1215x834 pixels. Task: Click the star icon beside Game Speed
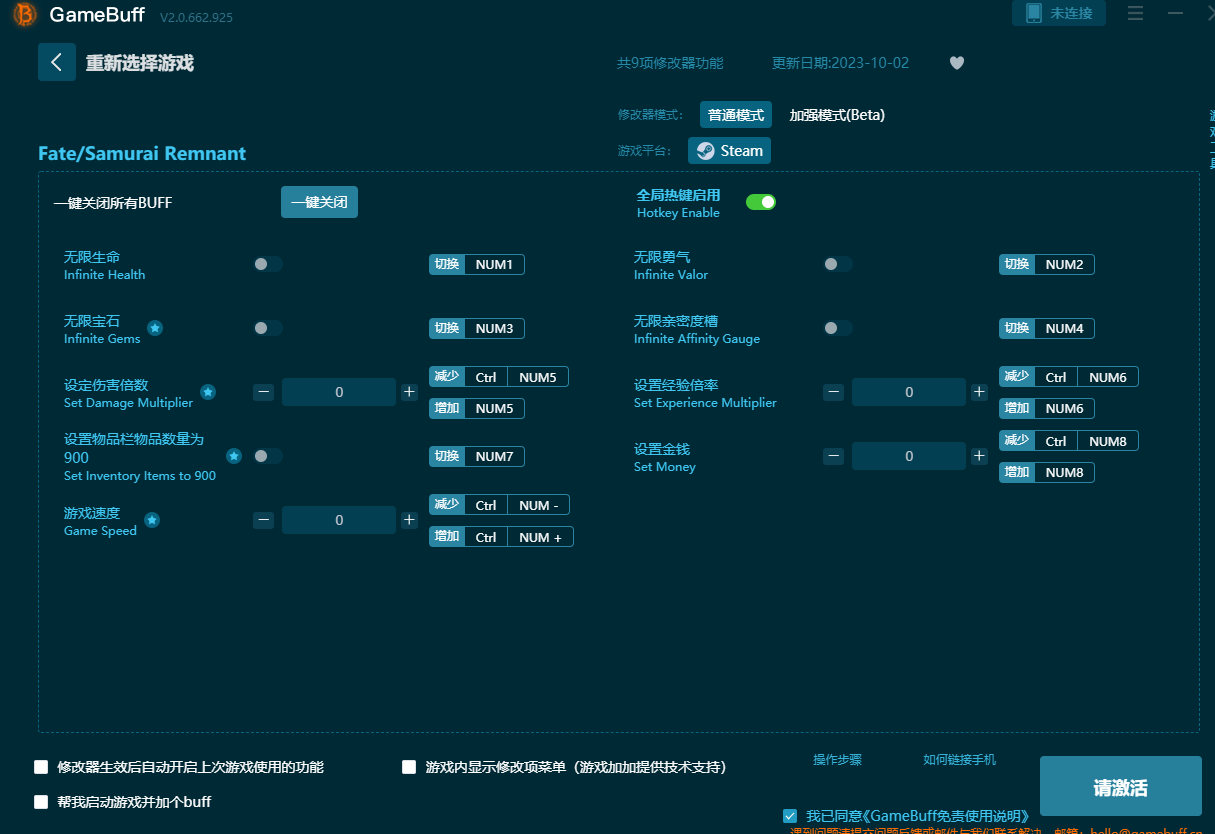(152, 520)
